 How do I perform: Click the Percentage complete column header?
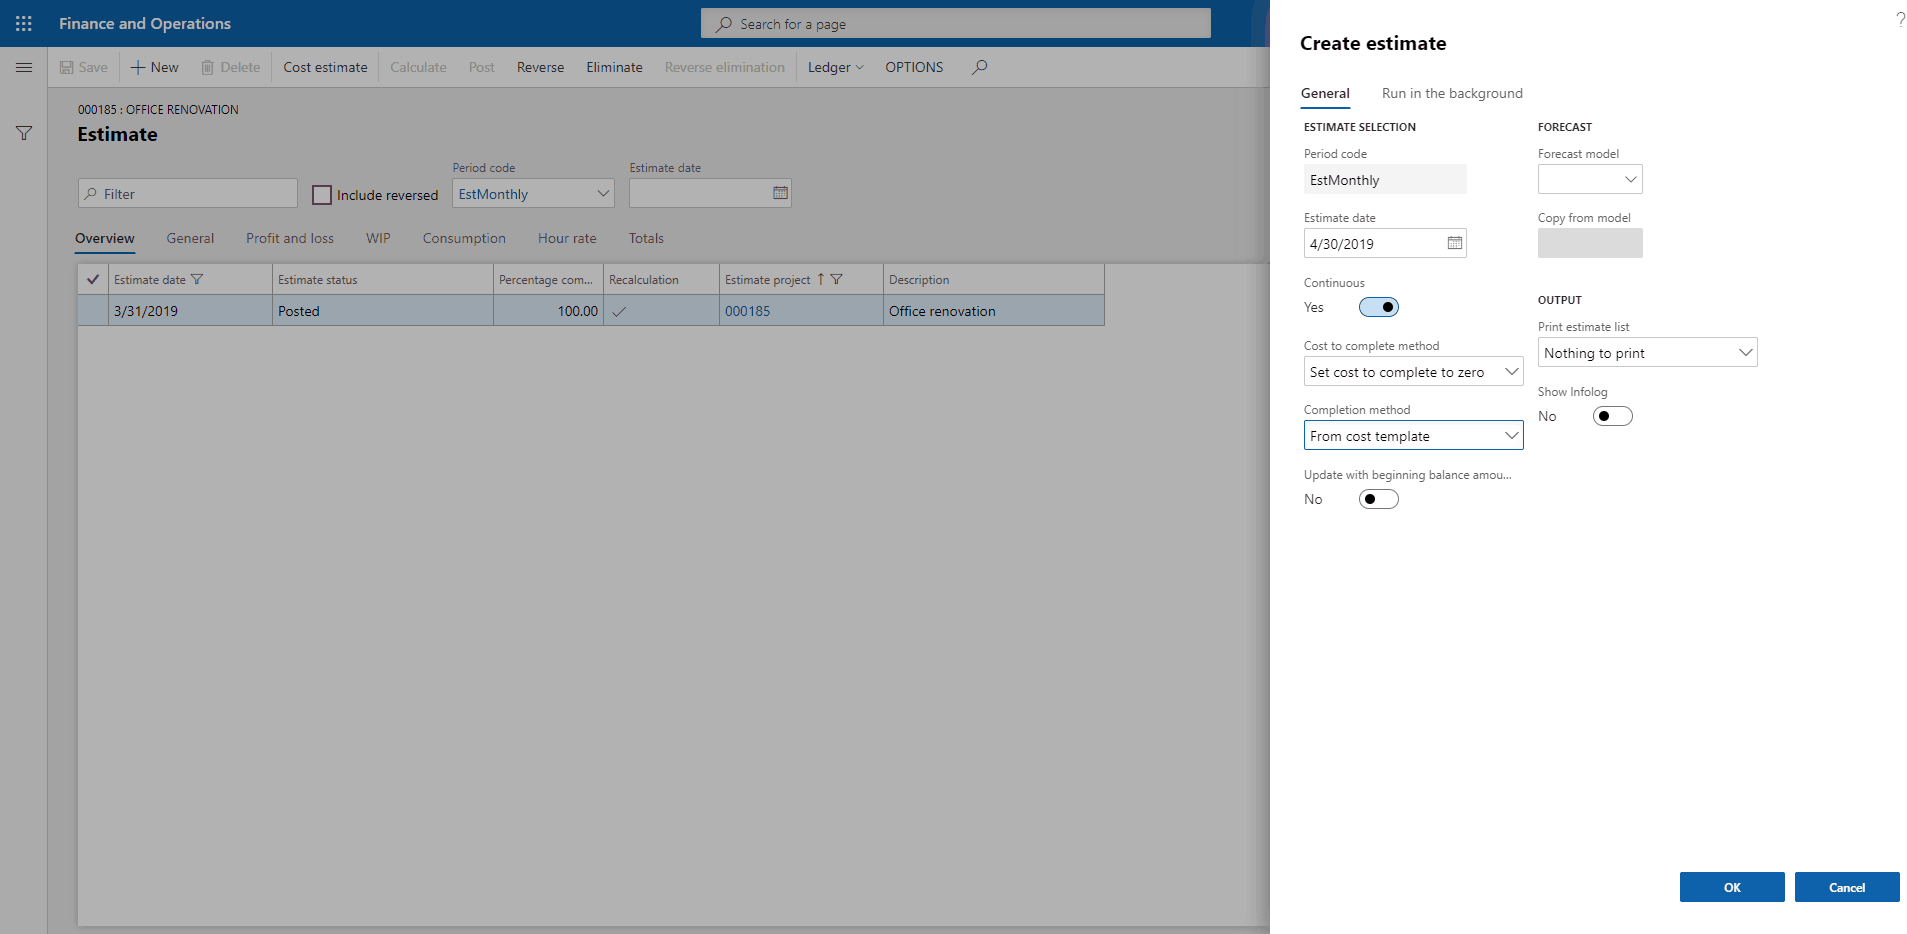[548, 280]
